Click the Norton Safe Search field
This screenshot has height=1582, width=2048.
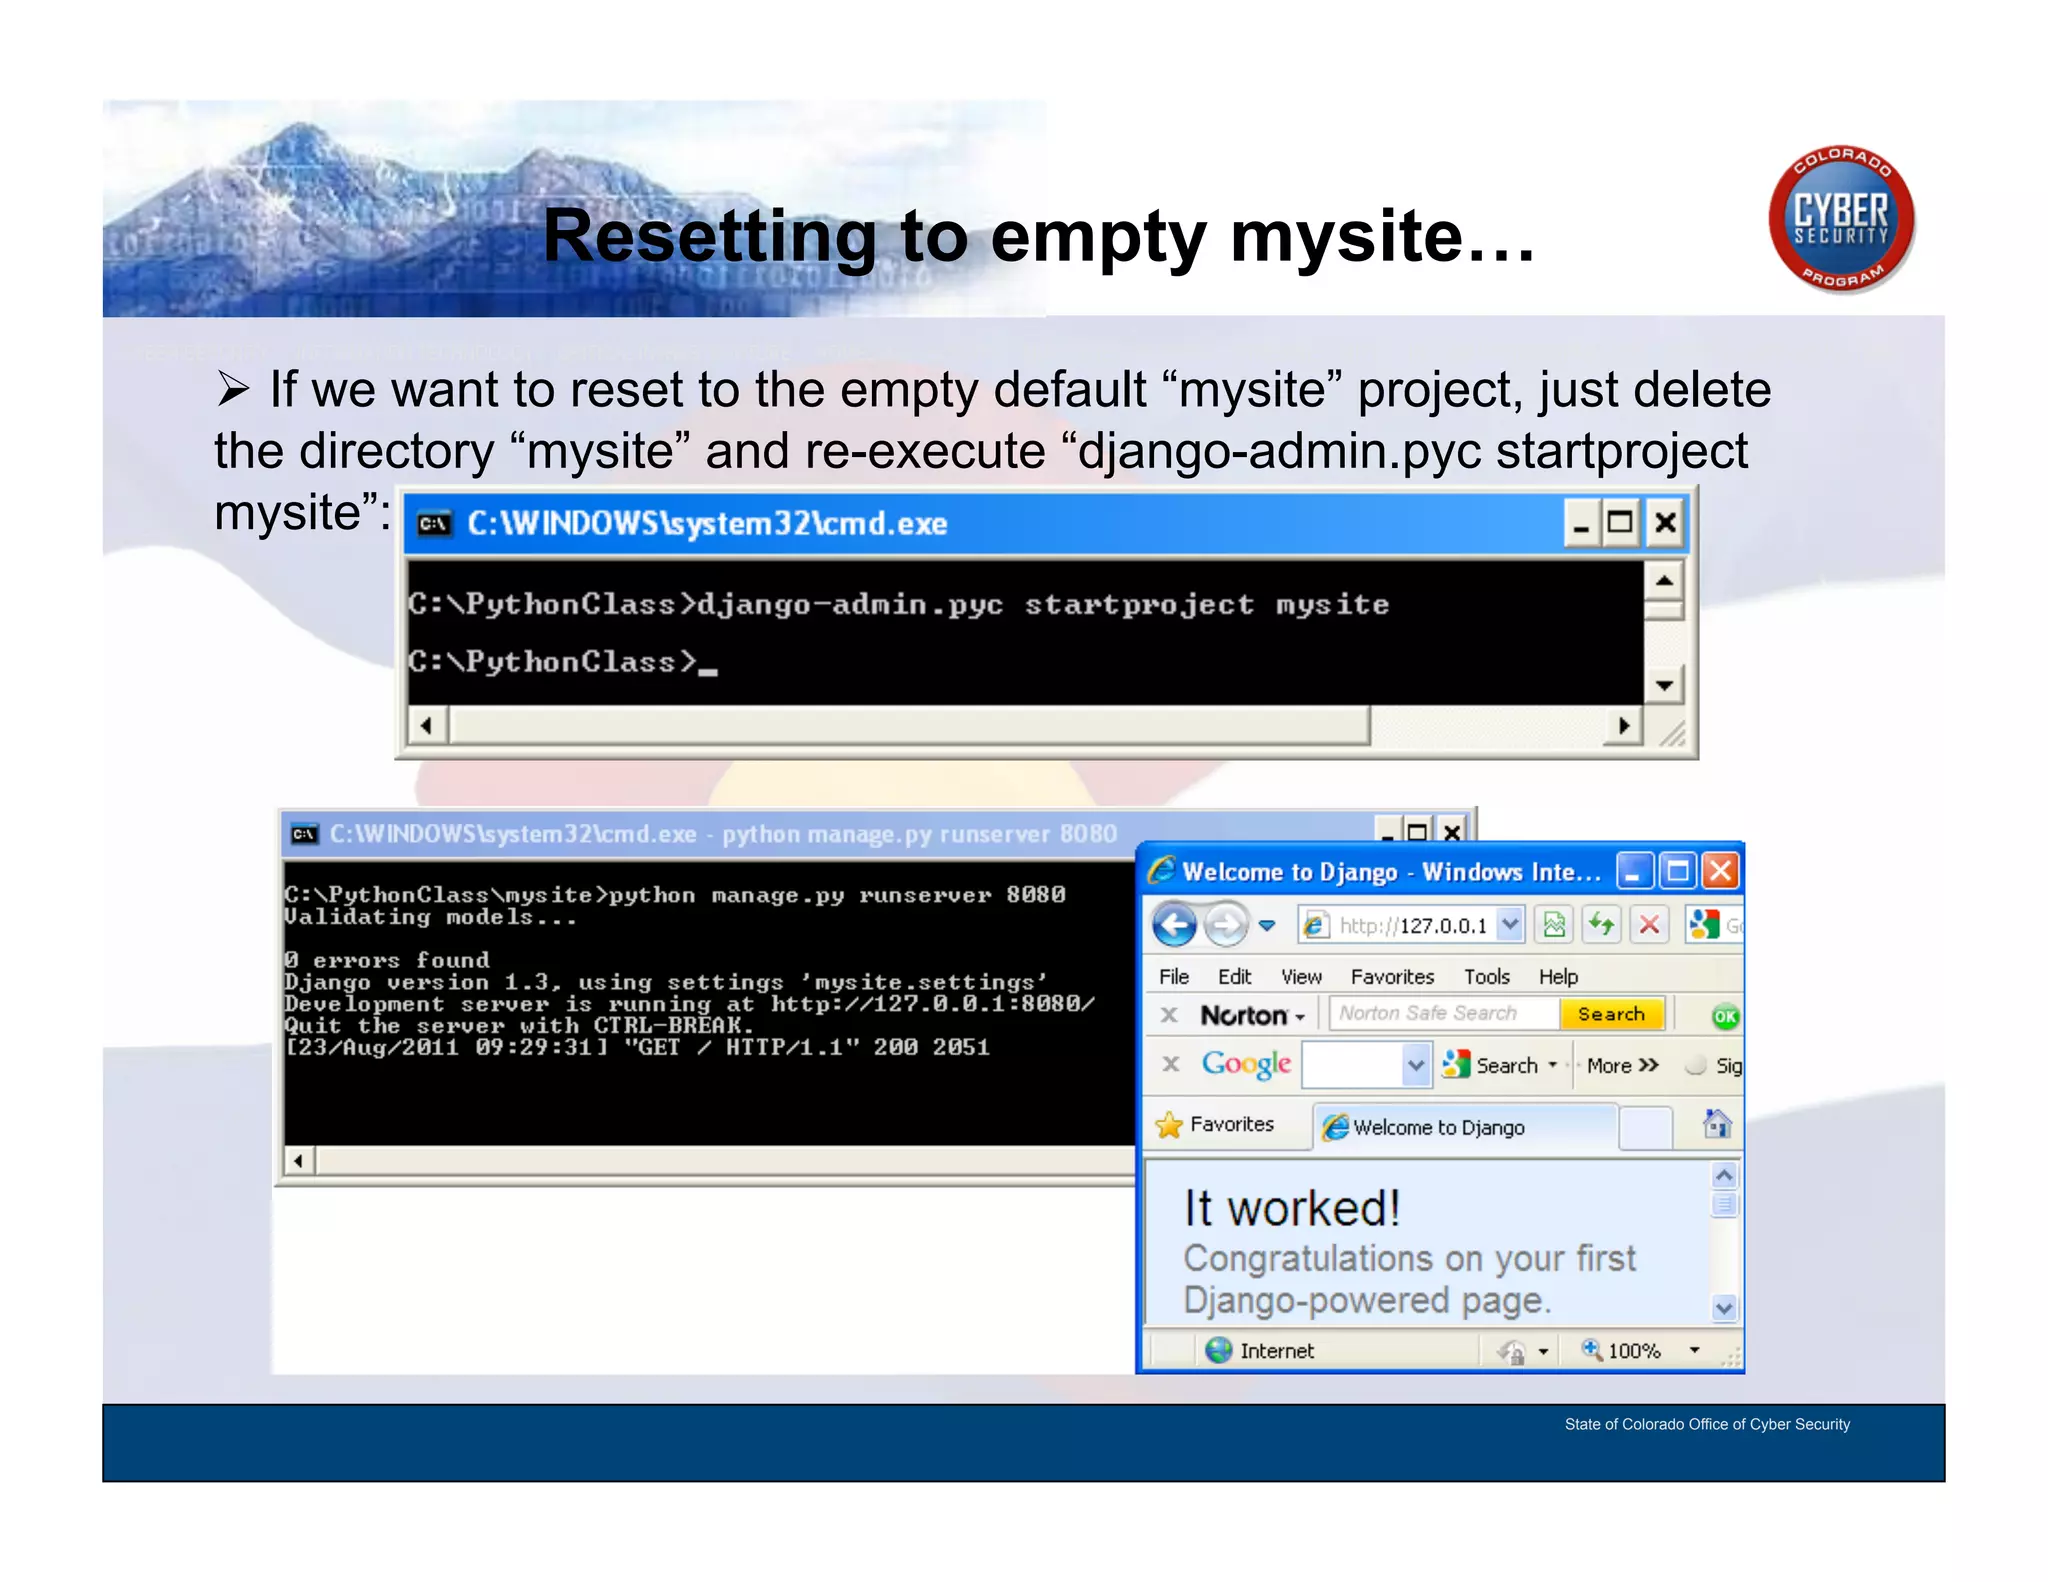pyautogui.click(x=1444, y=1014)
